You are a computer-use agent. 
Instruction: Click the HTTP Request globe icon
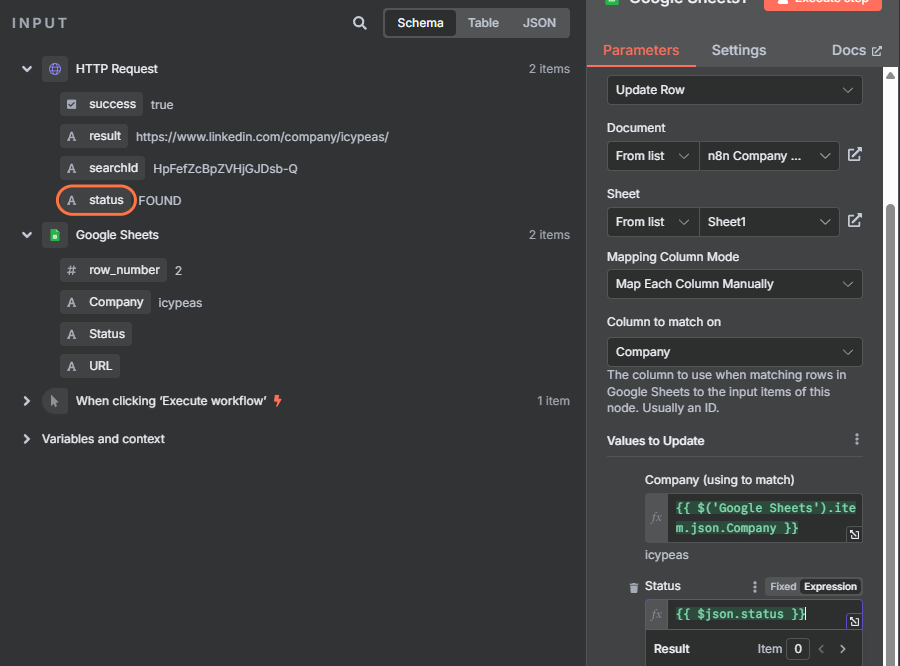[x=55, y=69]
